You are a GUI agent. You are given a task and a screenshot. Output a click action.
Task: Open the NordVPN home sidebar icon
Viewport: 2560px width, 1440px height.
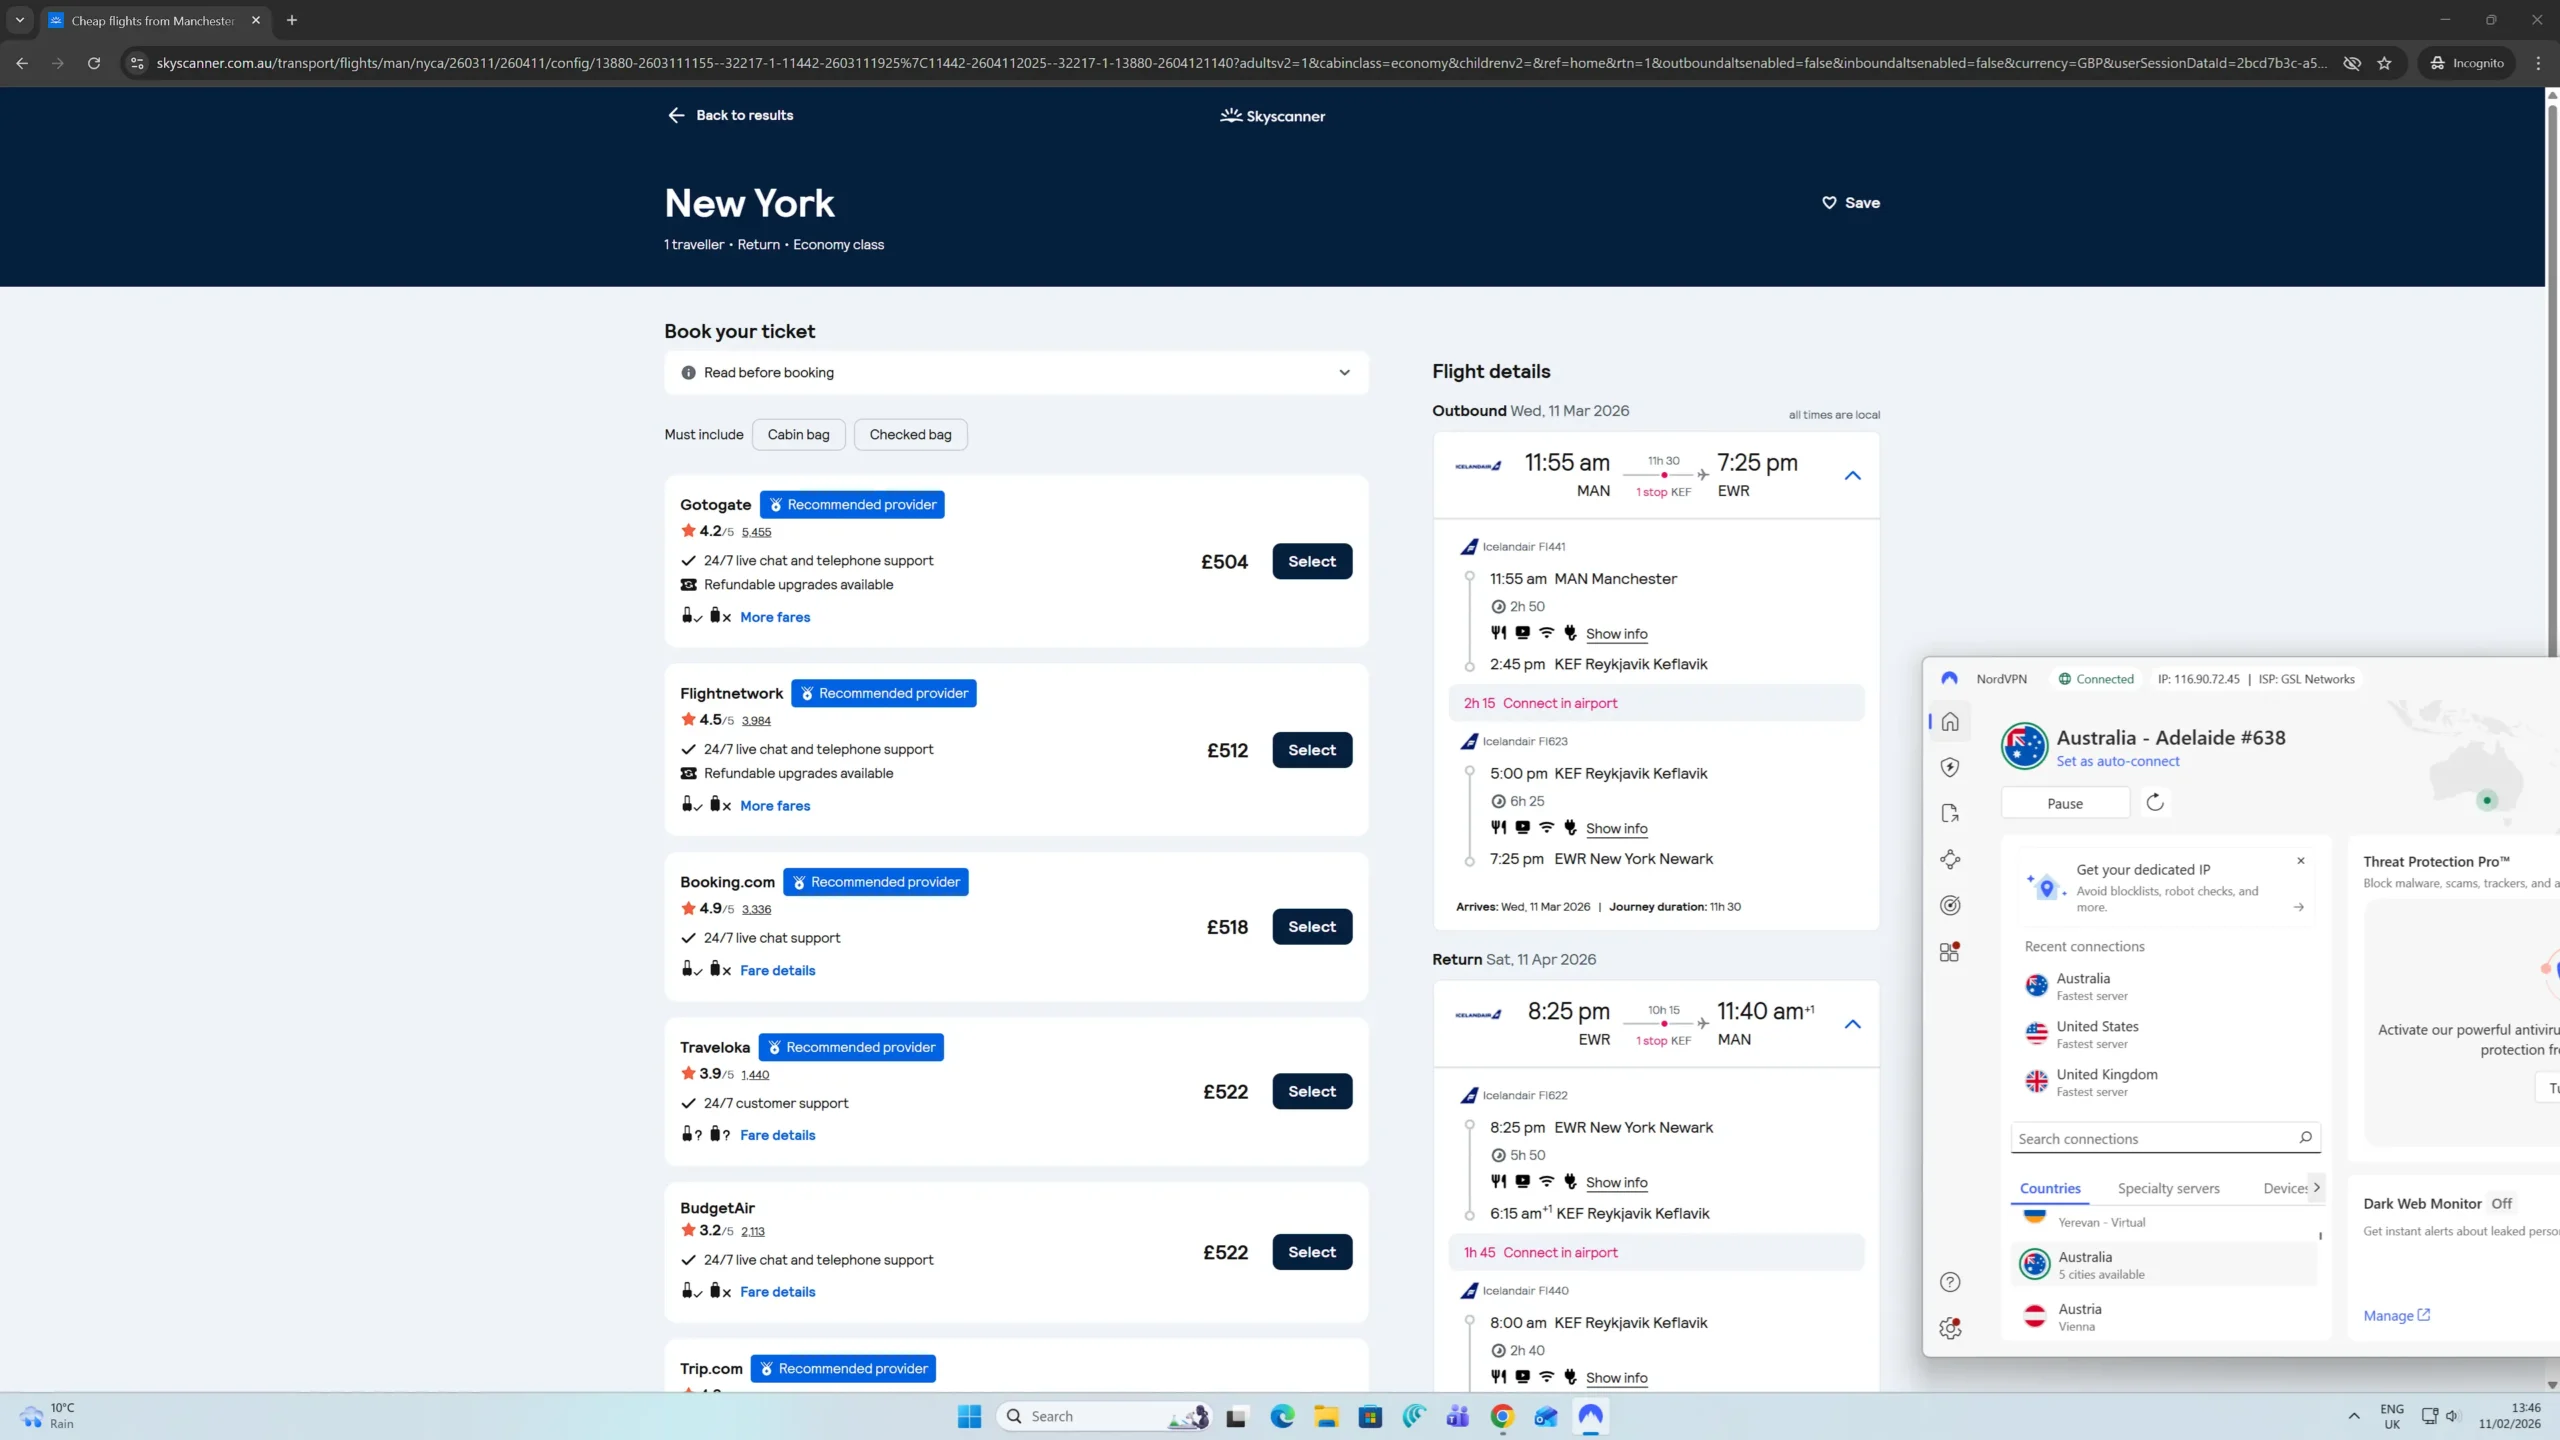[1949, 722]
